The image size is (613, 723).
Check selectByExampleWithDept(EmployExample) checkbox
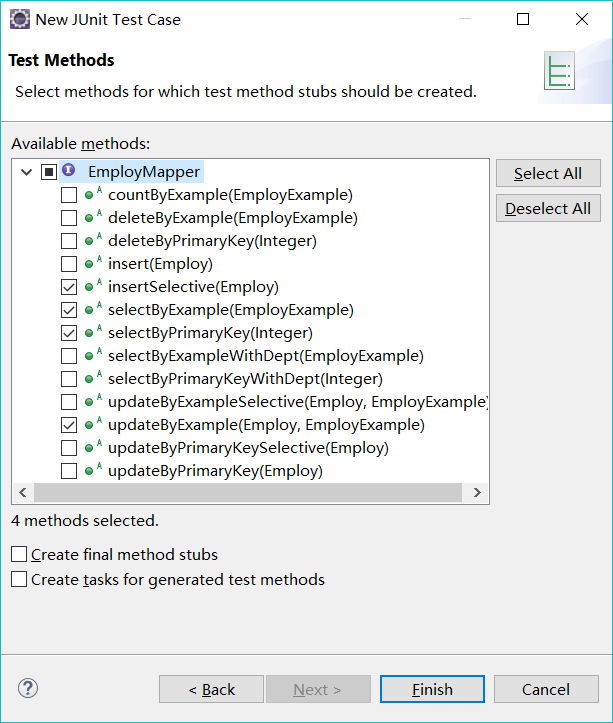(x=69, y=356)
